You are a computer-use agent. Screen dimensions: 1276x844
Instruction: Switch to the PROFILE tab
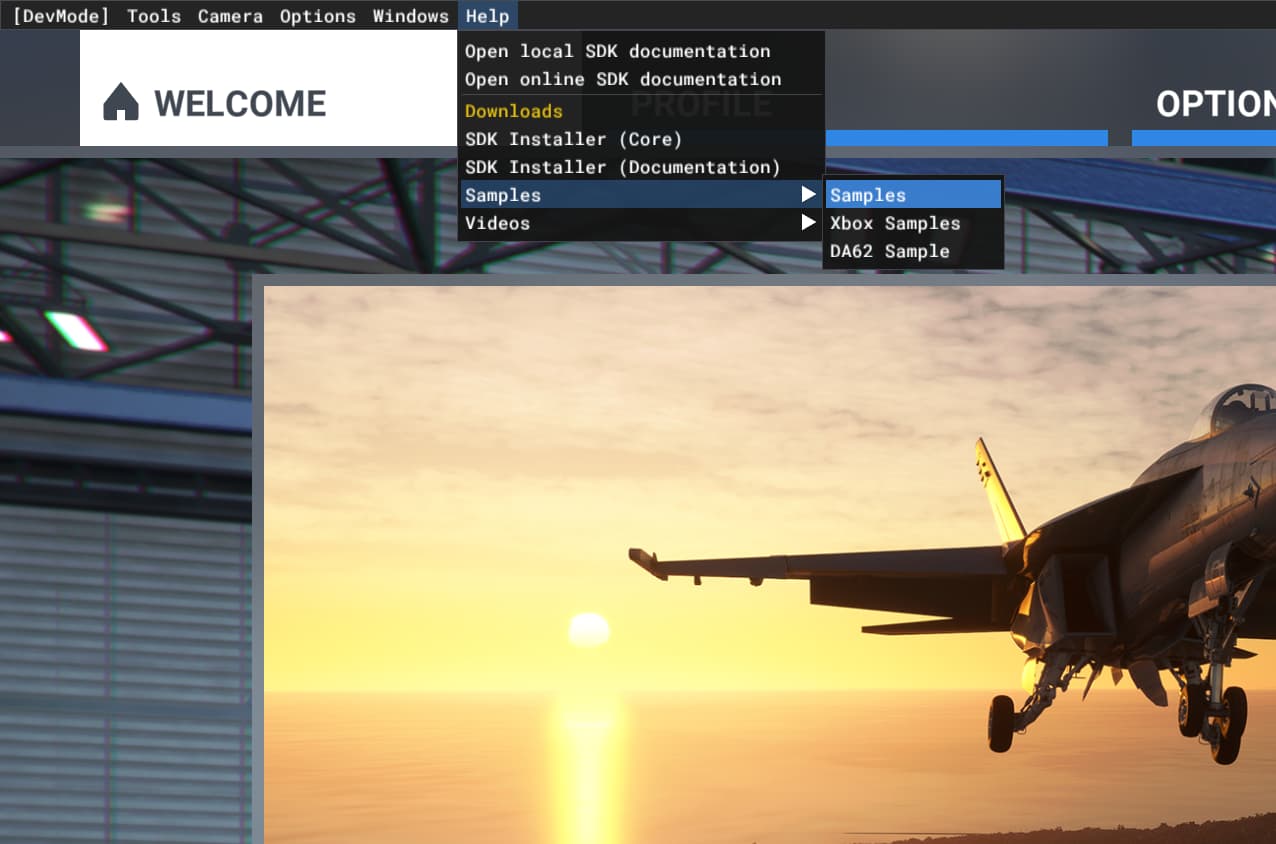coord(700,103)
